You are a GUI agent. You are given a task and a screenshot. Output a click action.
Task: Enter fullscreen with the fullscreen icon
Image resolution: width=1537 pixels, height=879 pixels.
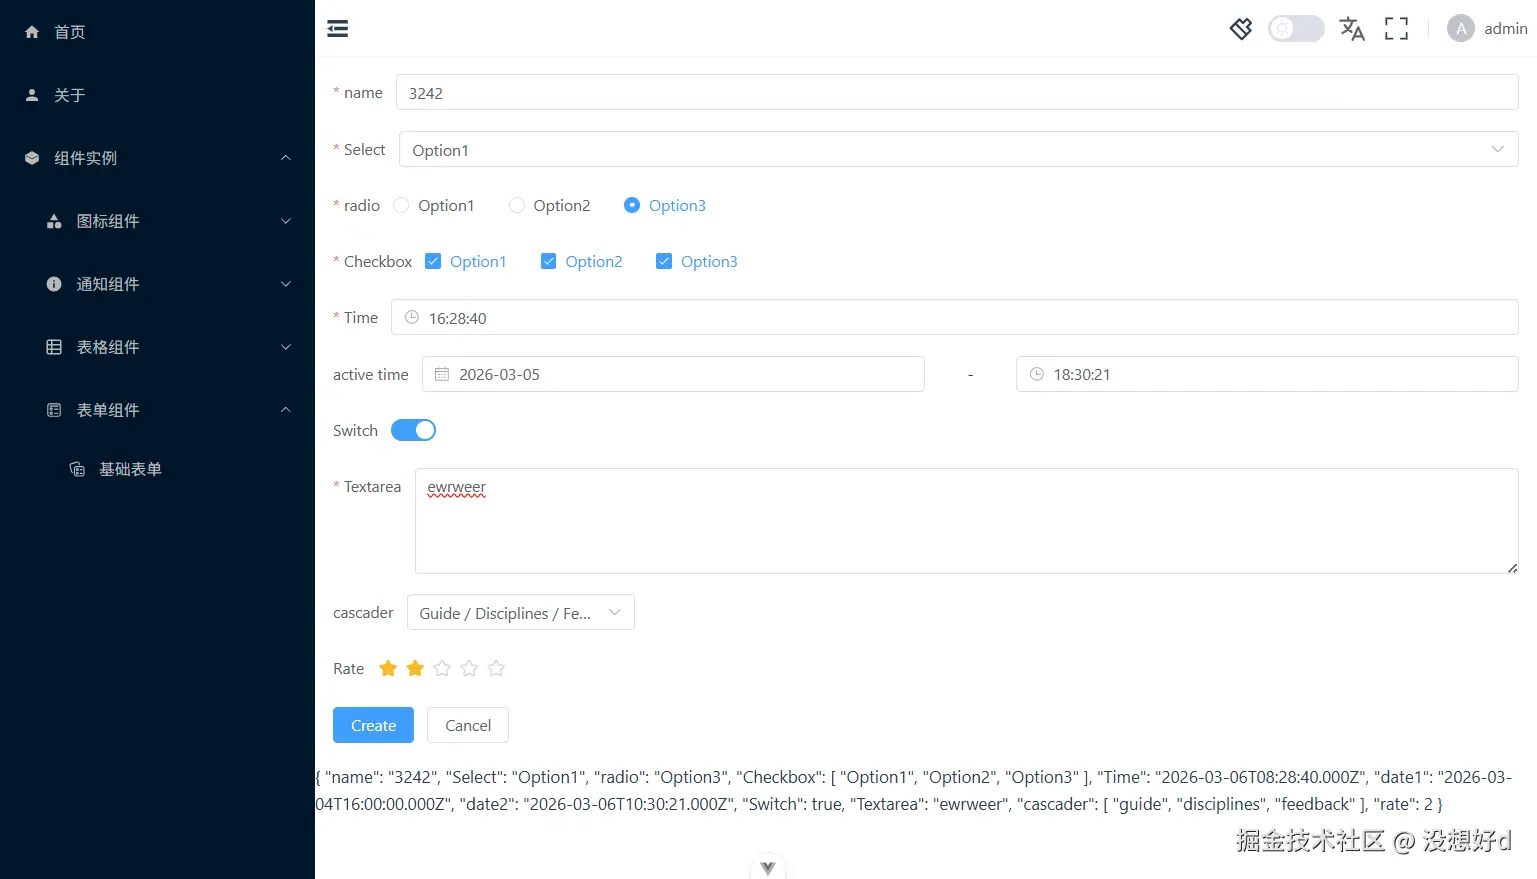tap(1396, 28)
